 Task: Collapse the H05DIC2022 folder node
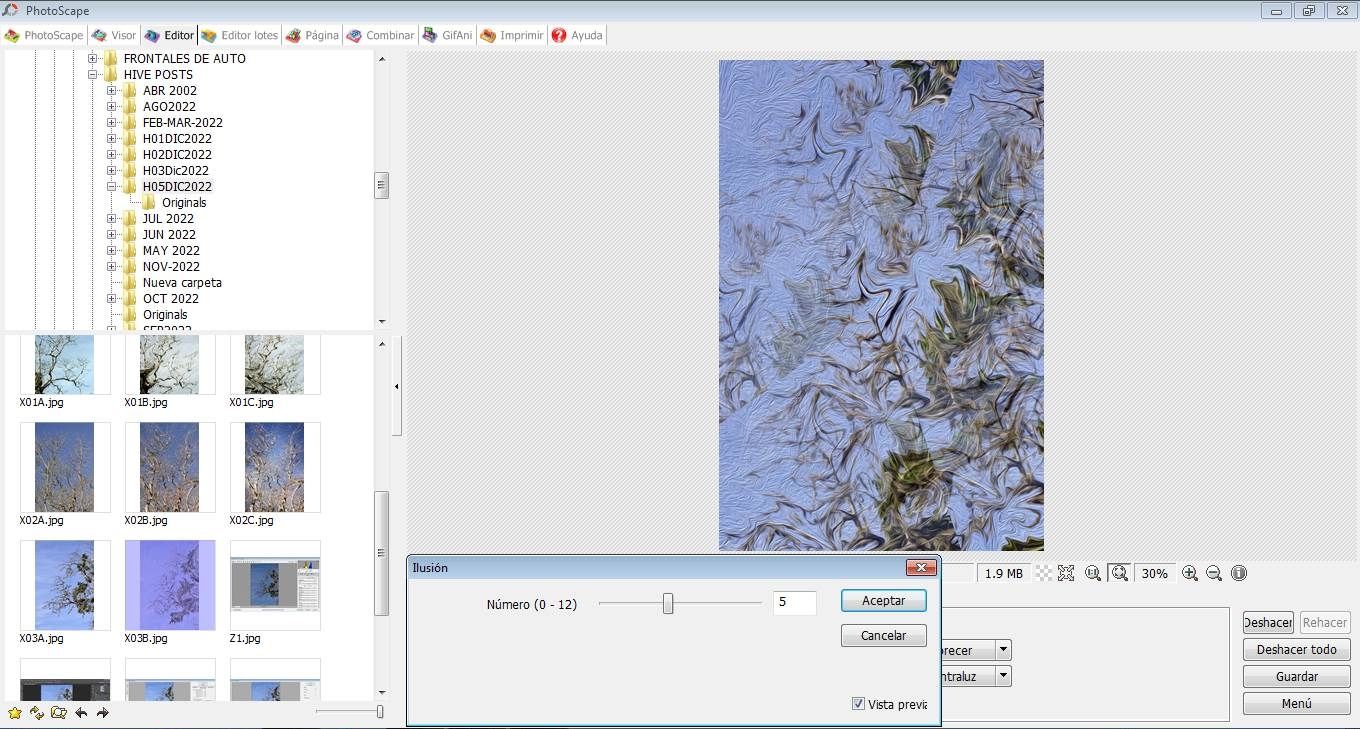[x=112, y=186]
